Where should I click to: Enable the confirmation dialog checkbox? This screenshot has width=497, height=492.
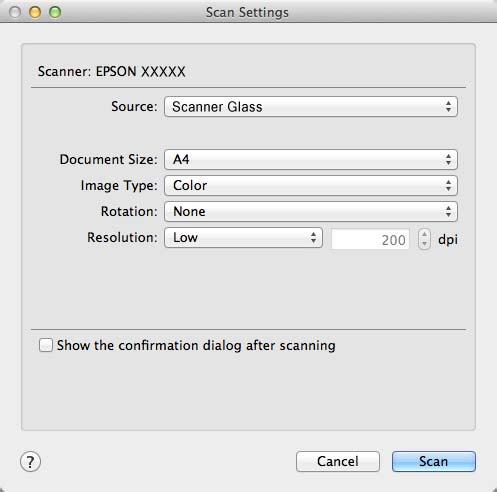46,345
